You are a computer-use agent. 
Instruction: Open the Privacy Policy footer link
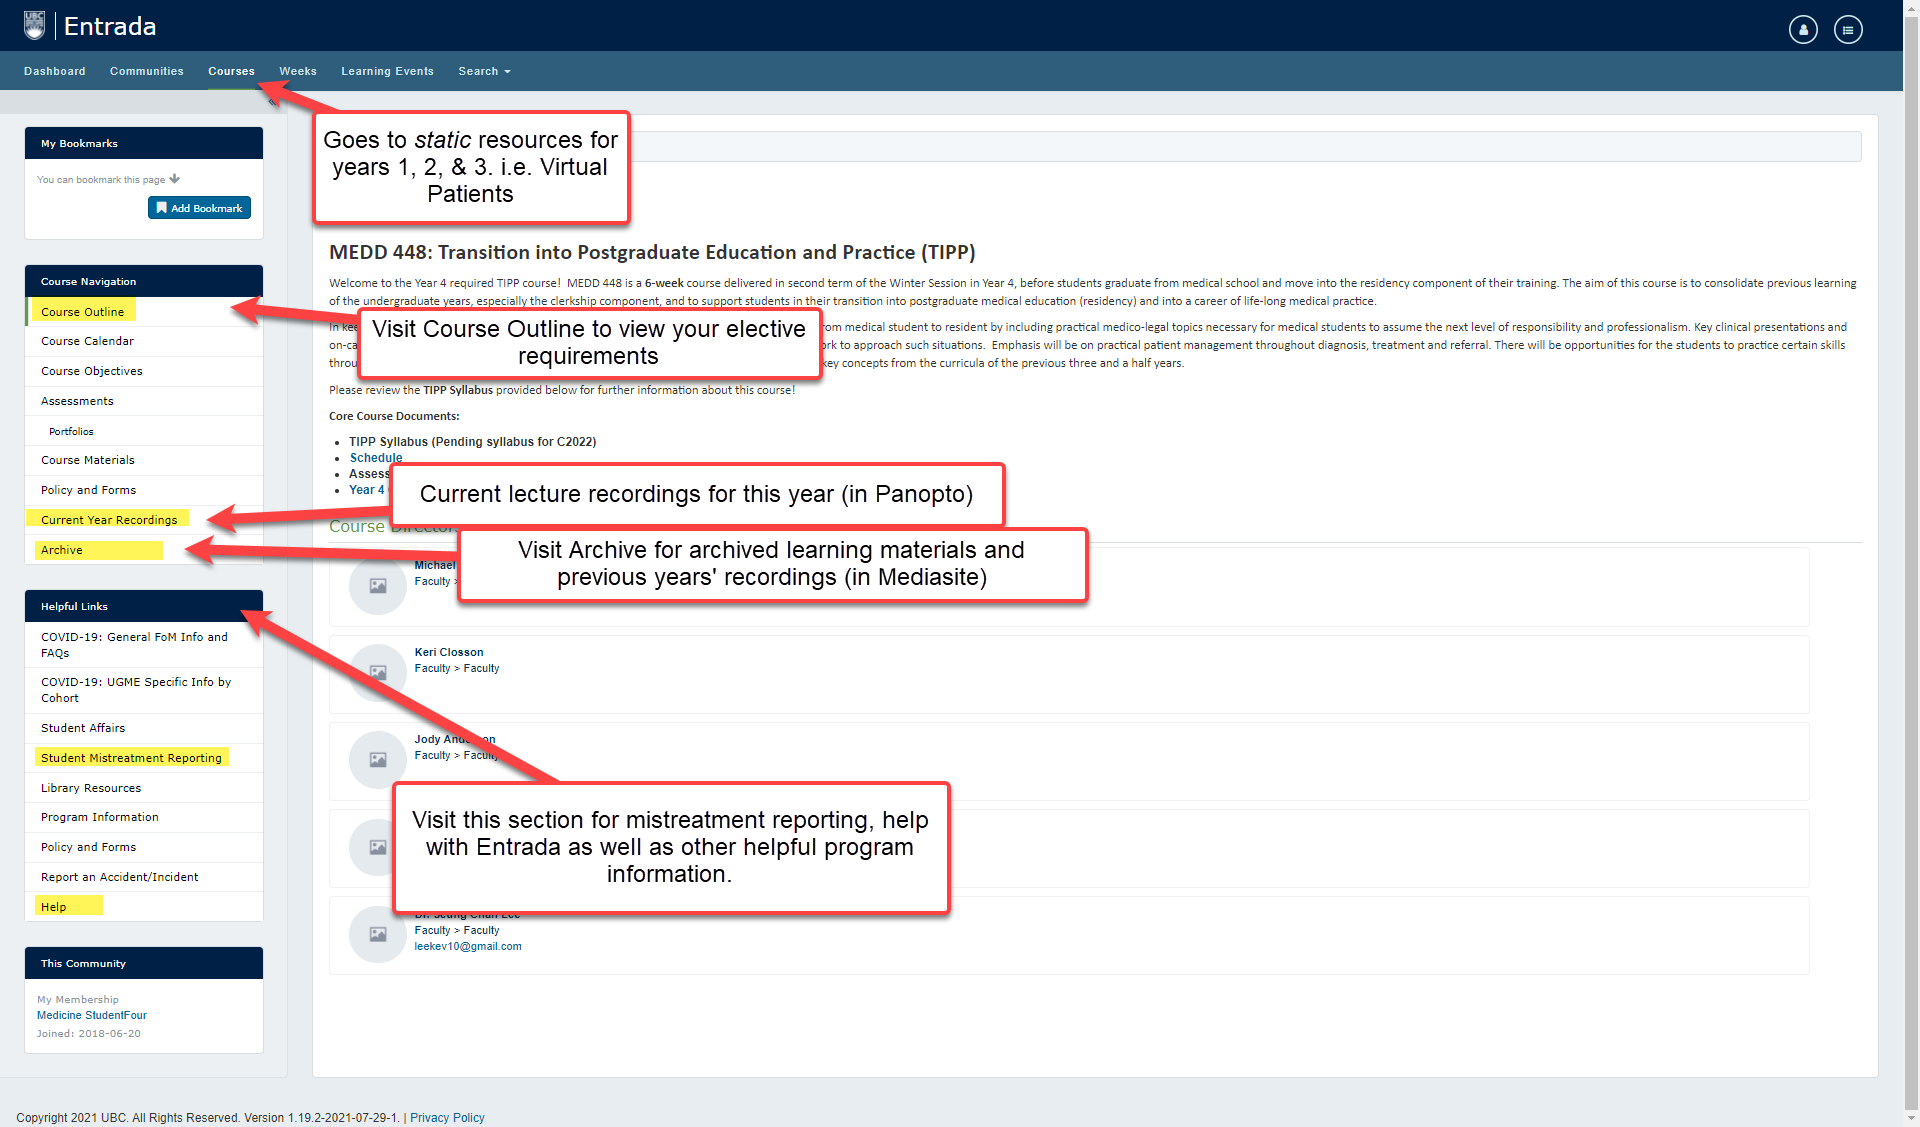pos(447,1118)
